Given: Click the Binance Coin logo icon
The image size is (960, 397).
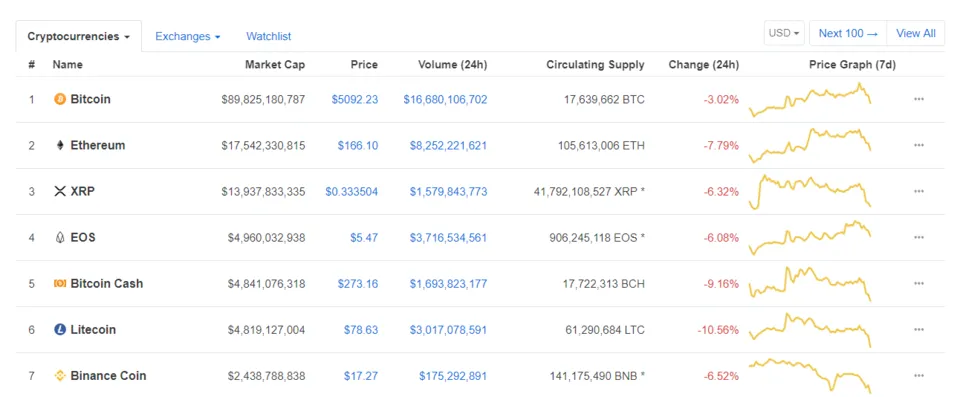Looking at the screenshot, I should click(60, 376).
